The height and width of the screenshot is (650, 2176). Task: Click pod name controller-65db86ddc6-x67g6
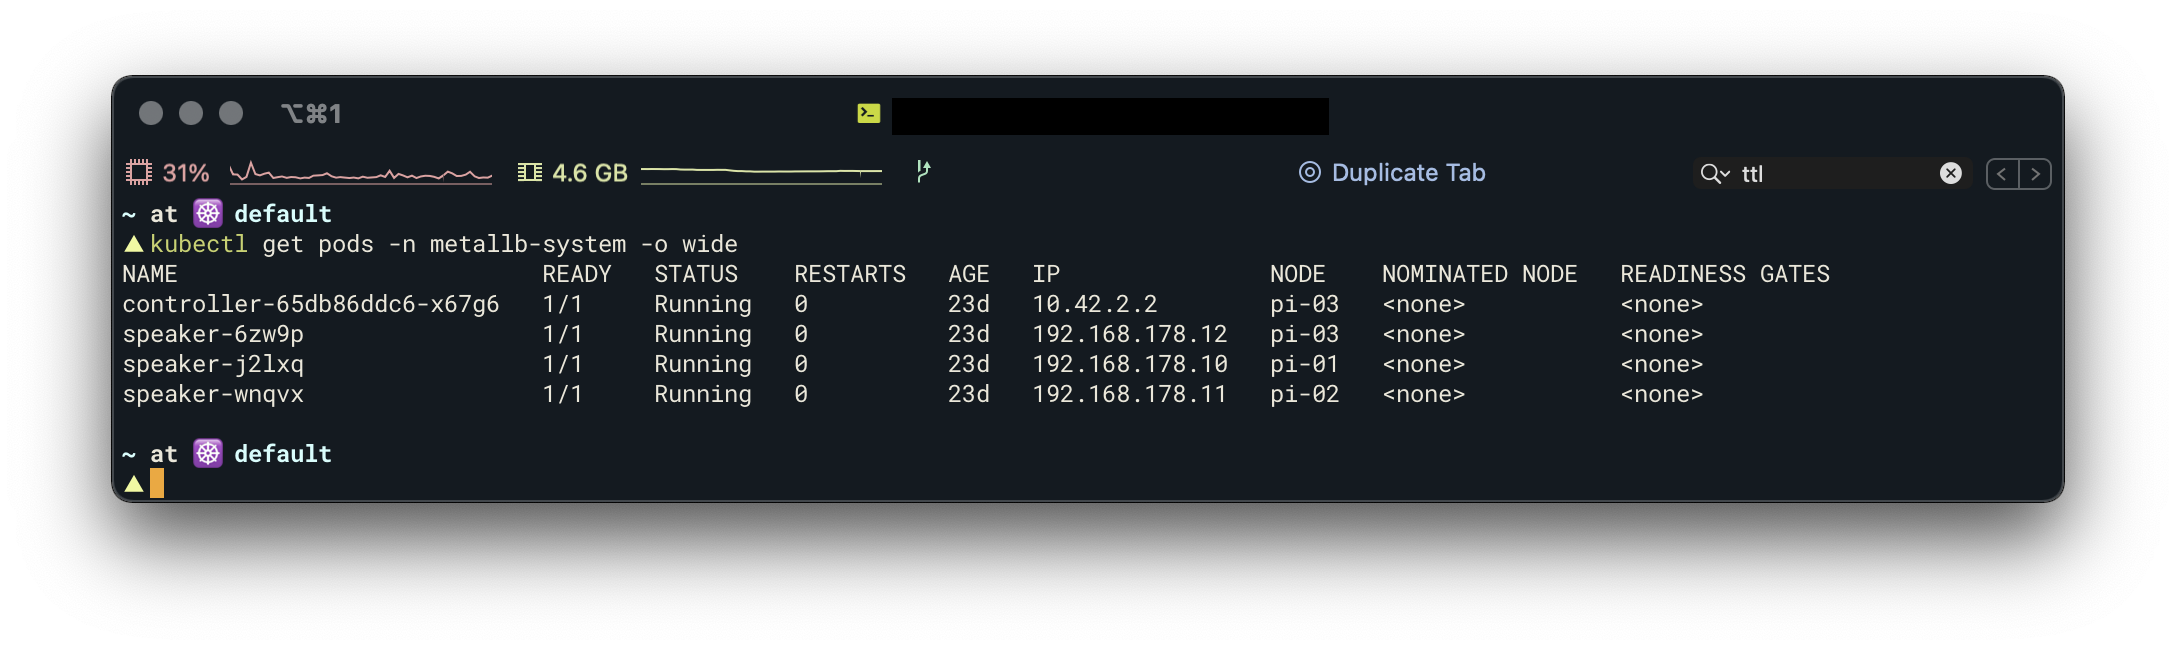coord(311,304)
